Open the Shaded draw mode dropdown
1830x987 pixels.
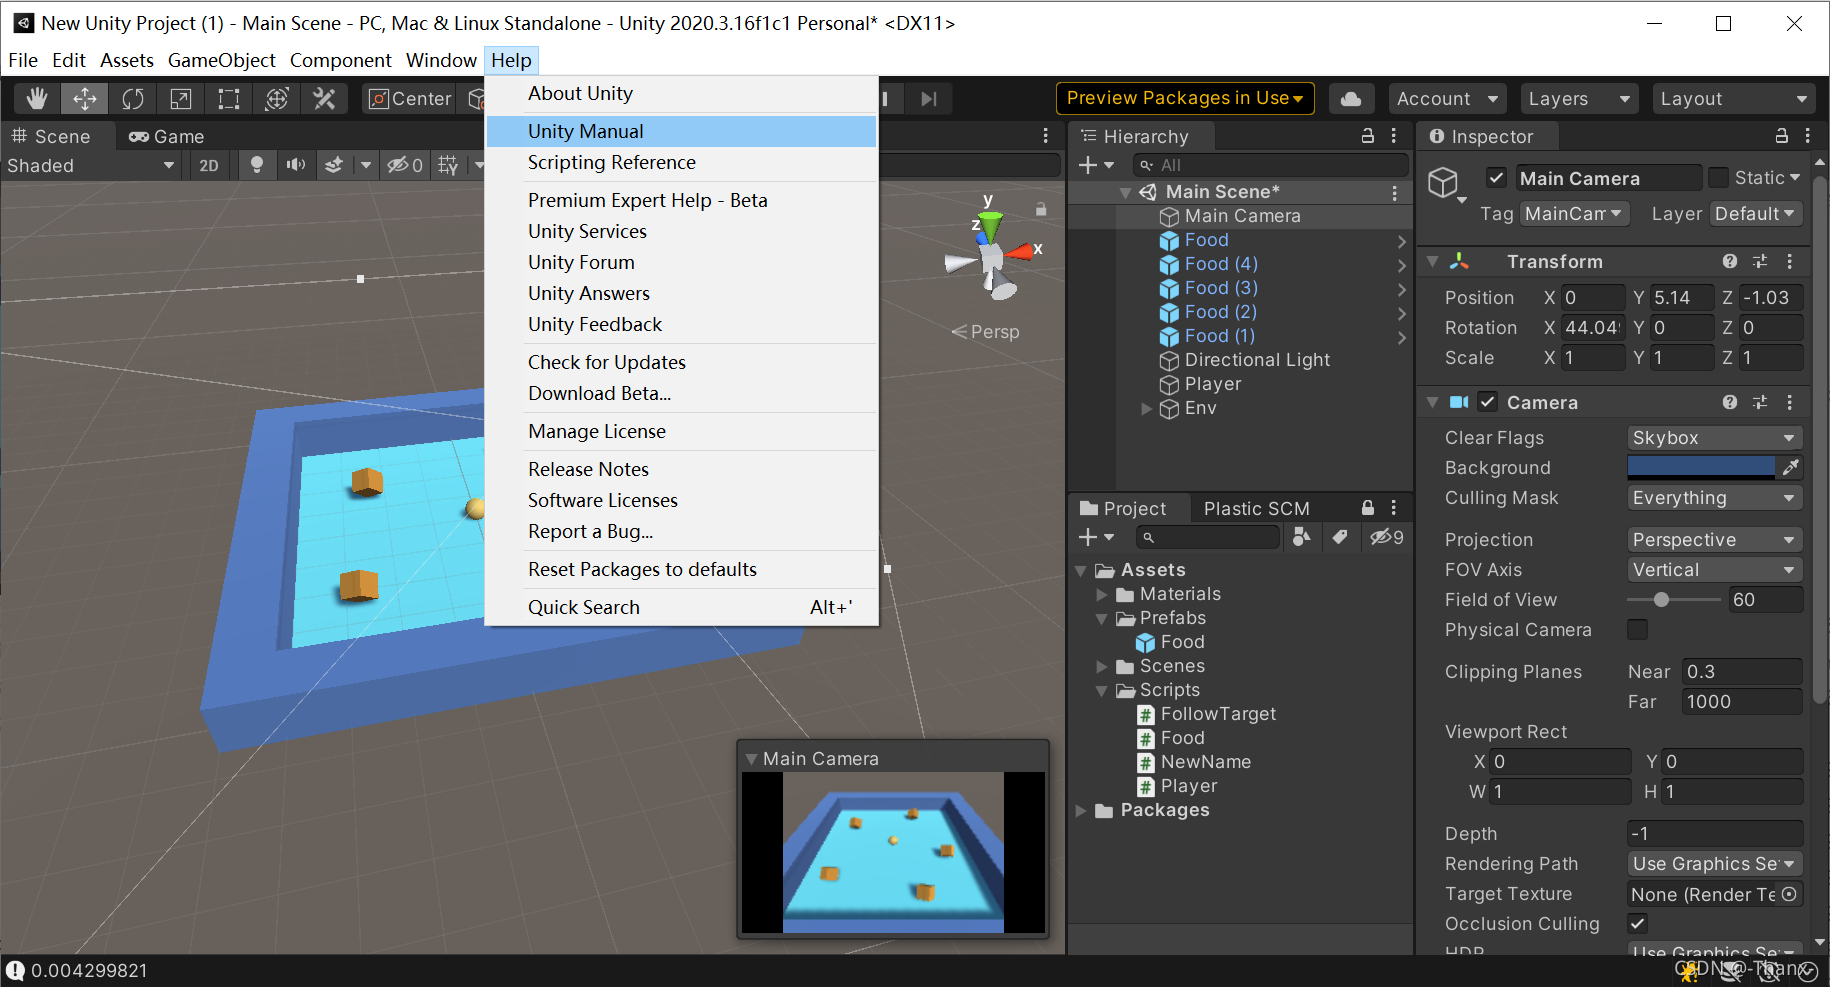[x=92, y=165]
